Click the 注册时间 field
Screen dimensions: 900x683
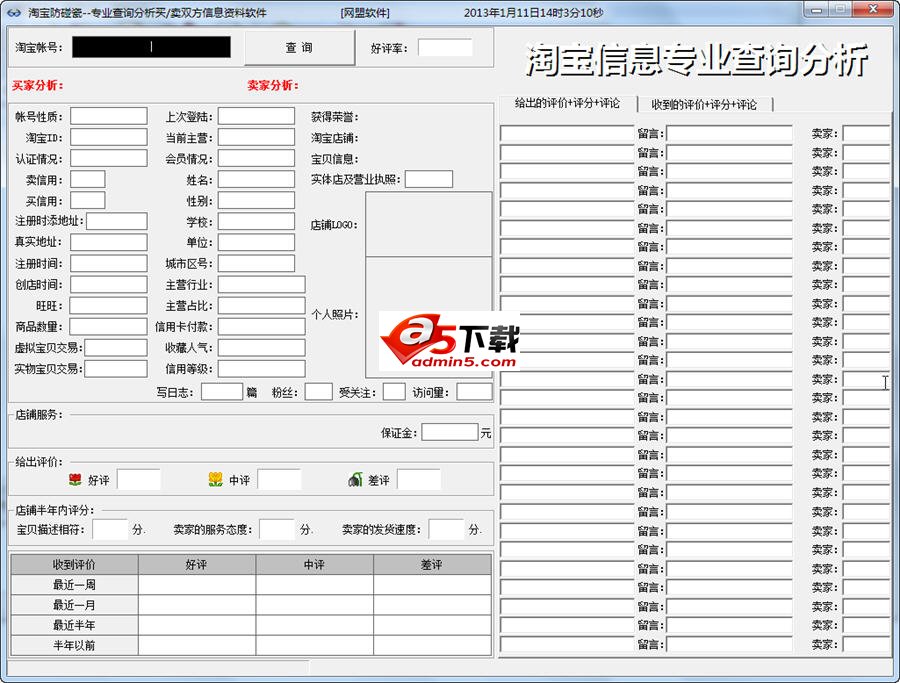[x=109, y=263]
